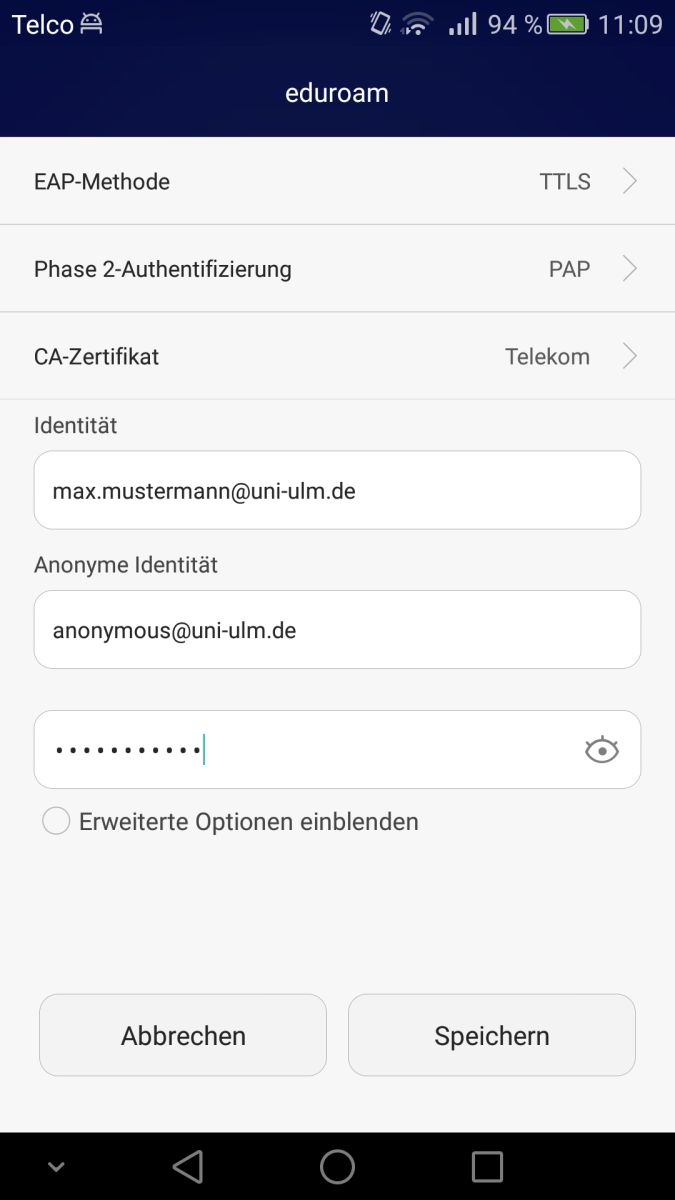Tap the Android back navigation icon

click(x=188, y=1166)
